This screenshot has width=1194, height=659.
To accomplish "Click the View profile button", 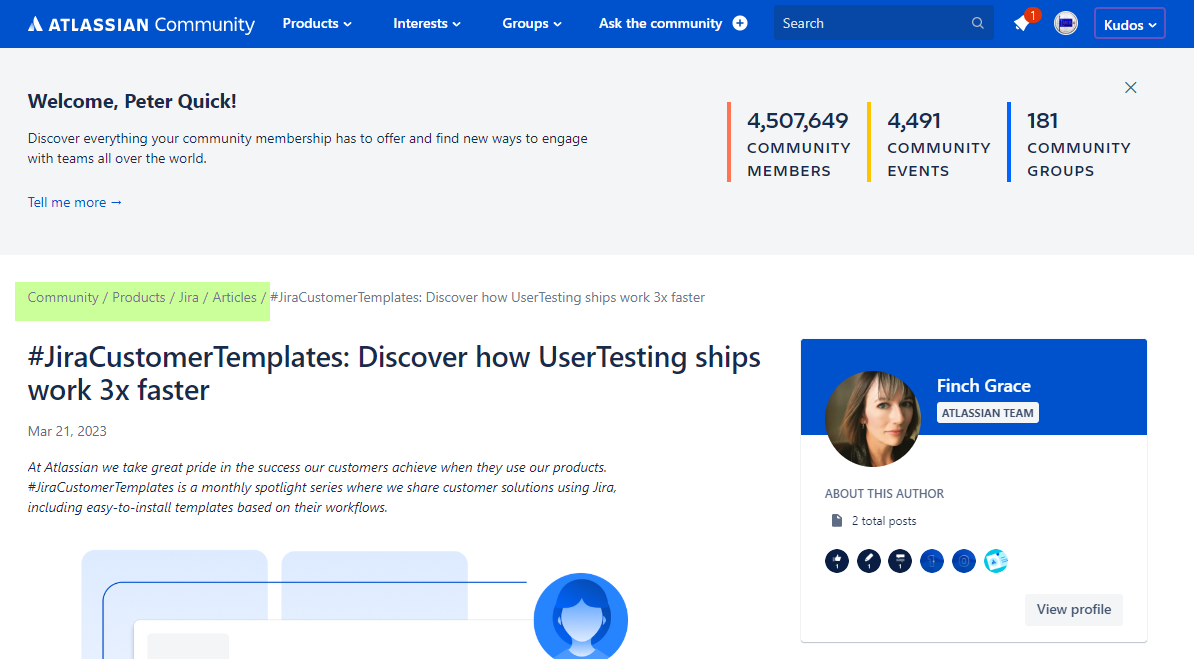I will click(1074, 609).
